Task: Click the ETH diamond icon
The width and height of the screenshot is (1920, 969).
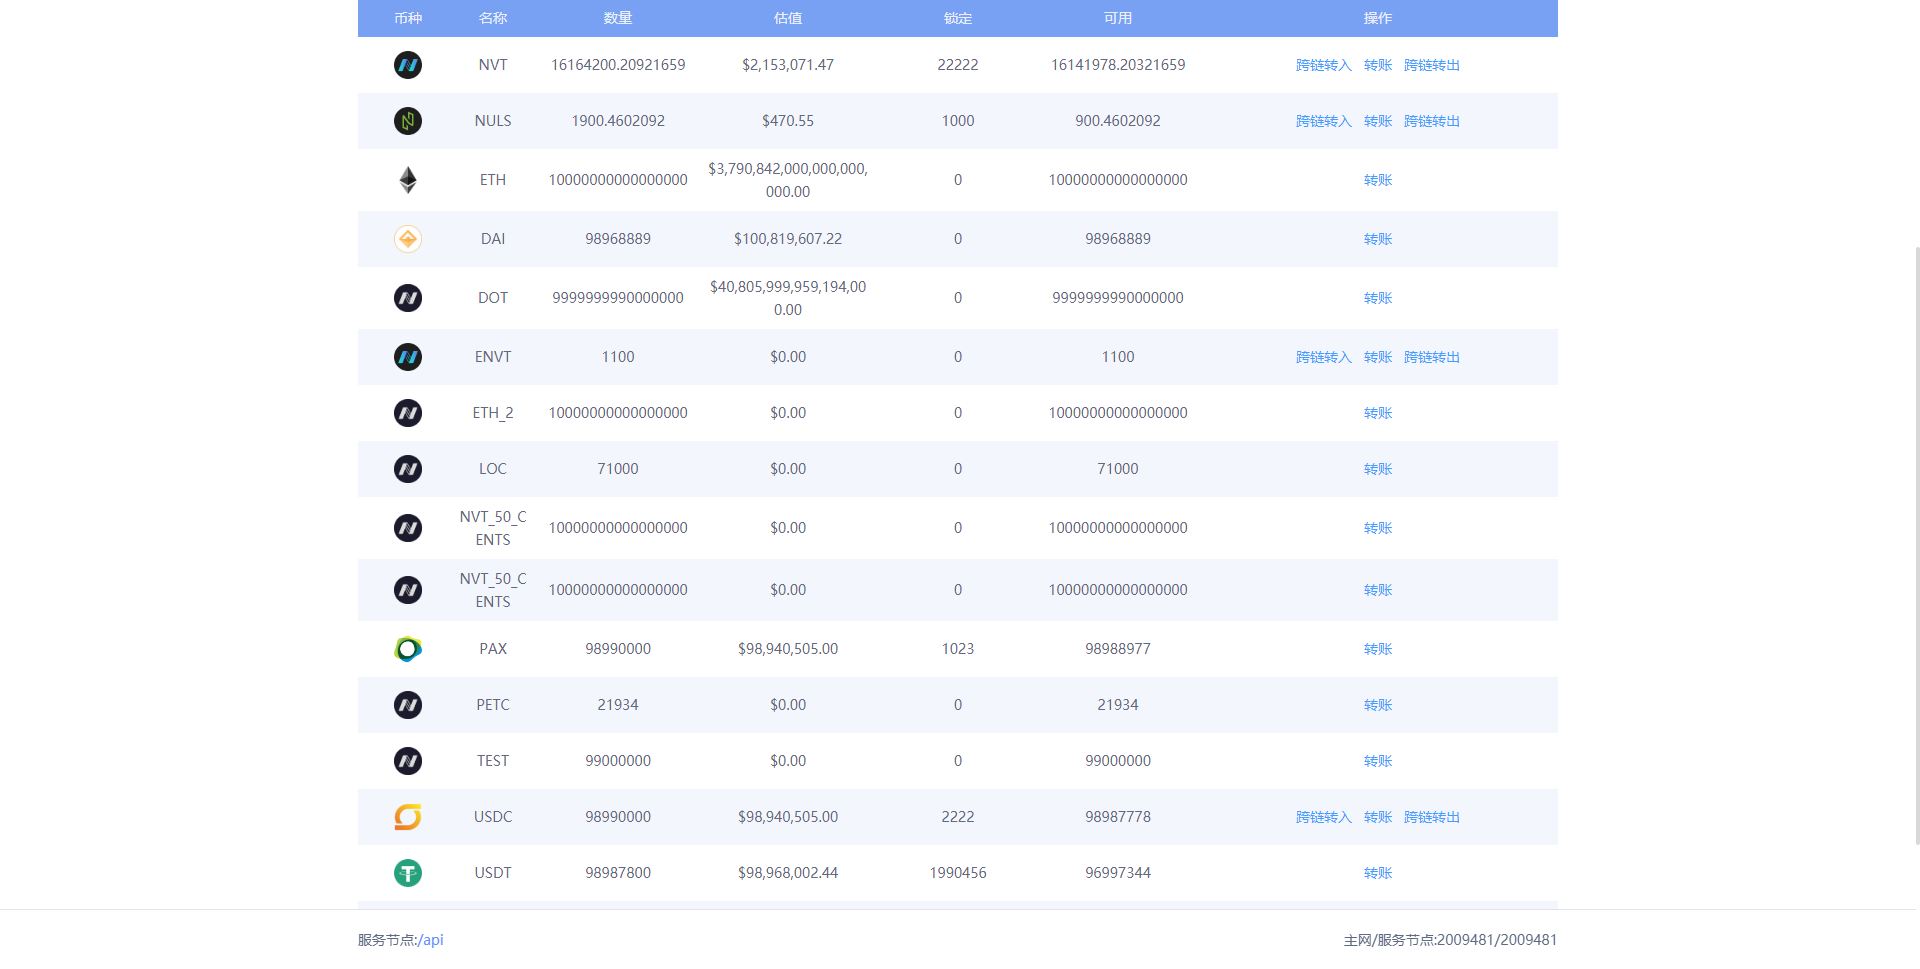Action: (408, 180)
